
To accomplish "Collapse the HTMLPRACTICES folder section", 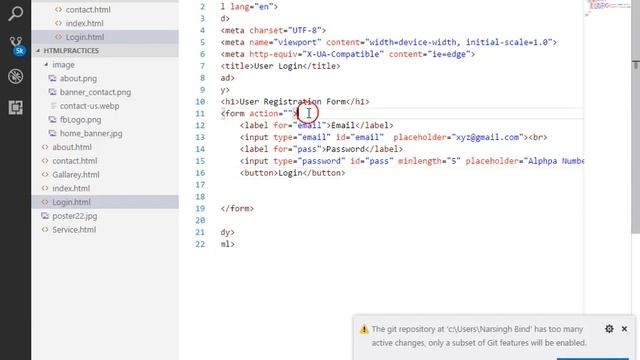I will [105, 51].
